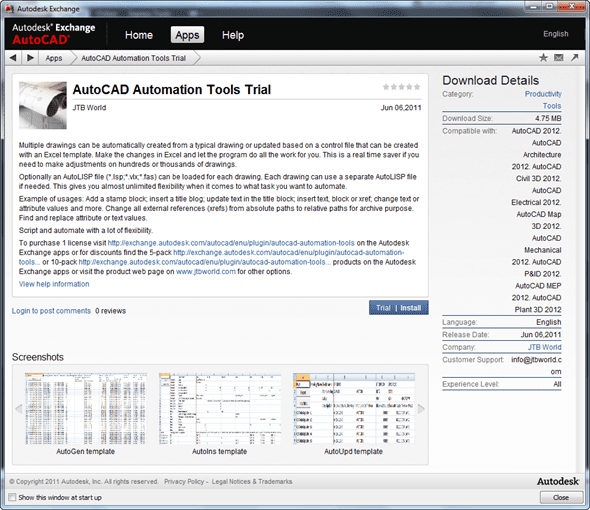Click the Autodesk logo in footer

tap(558, 481)
